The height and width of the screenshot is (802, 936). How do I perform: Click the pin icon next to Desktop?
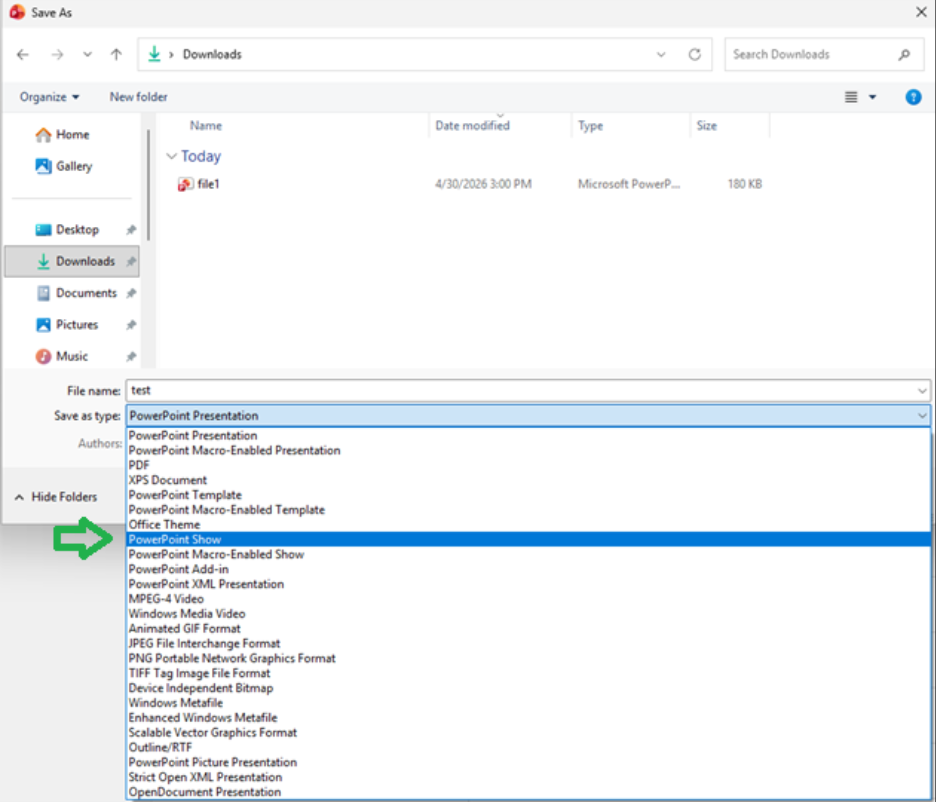[131, 230]
